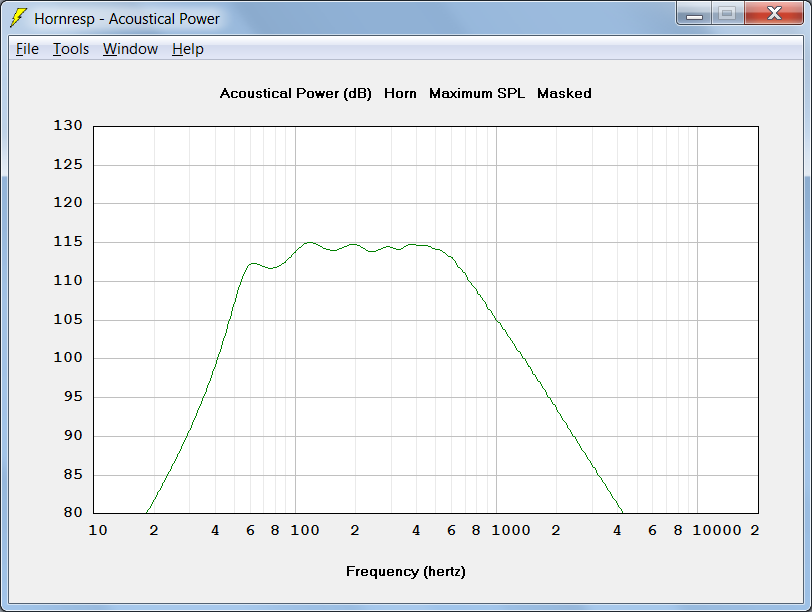
Task: Open the Tools menu
Action: [x=71, y=49]
